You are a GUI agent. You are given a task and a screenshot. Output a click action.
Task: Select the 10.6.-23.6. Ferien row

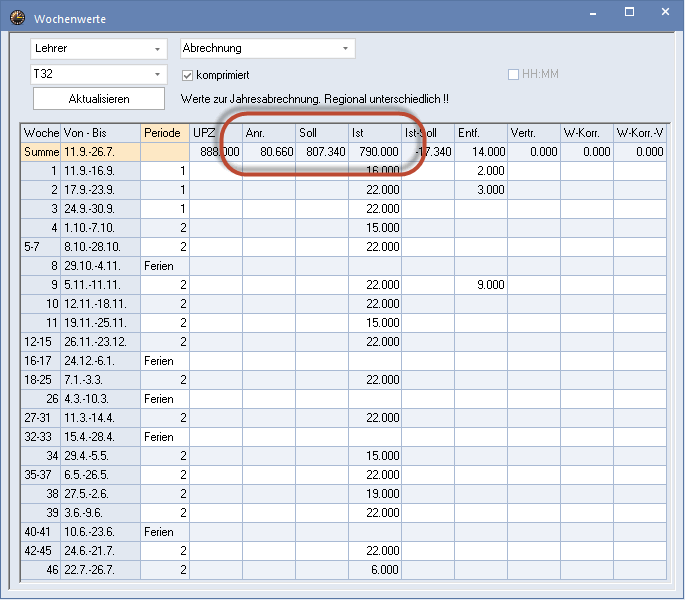tap(343, 532)
